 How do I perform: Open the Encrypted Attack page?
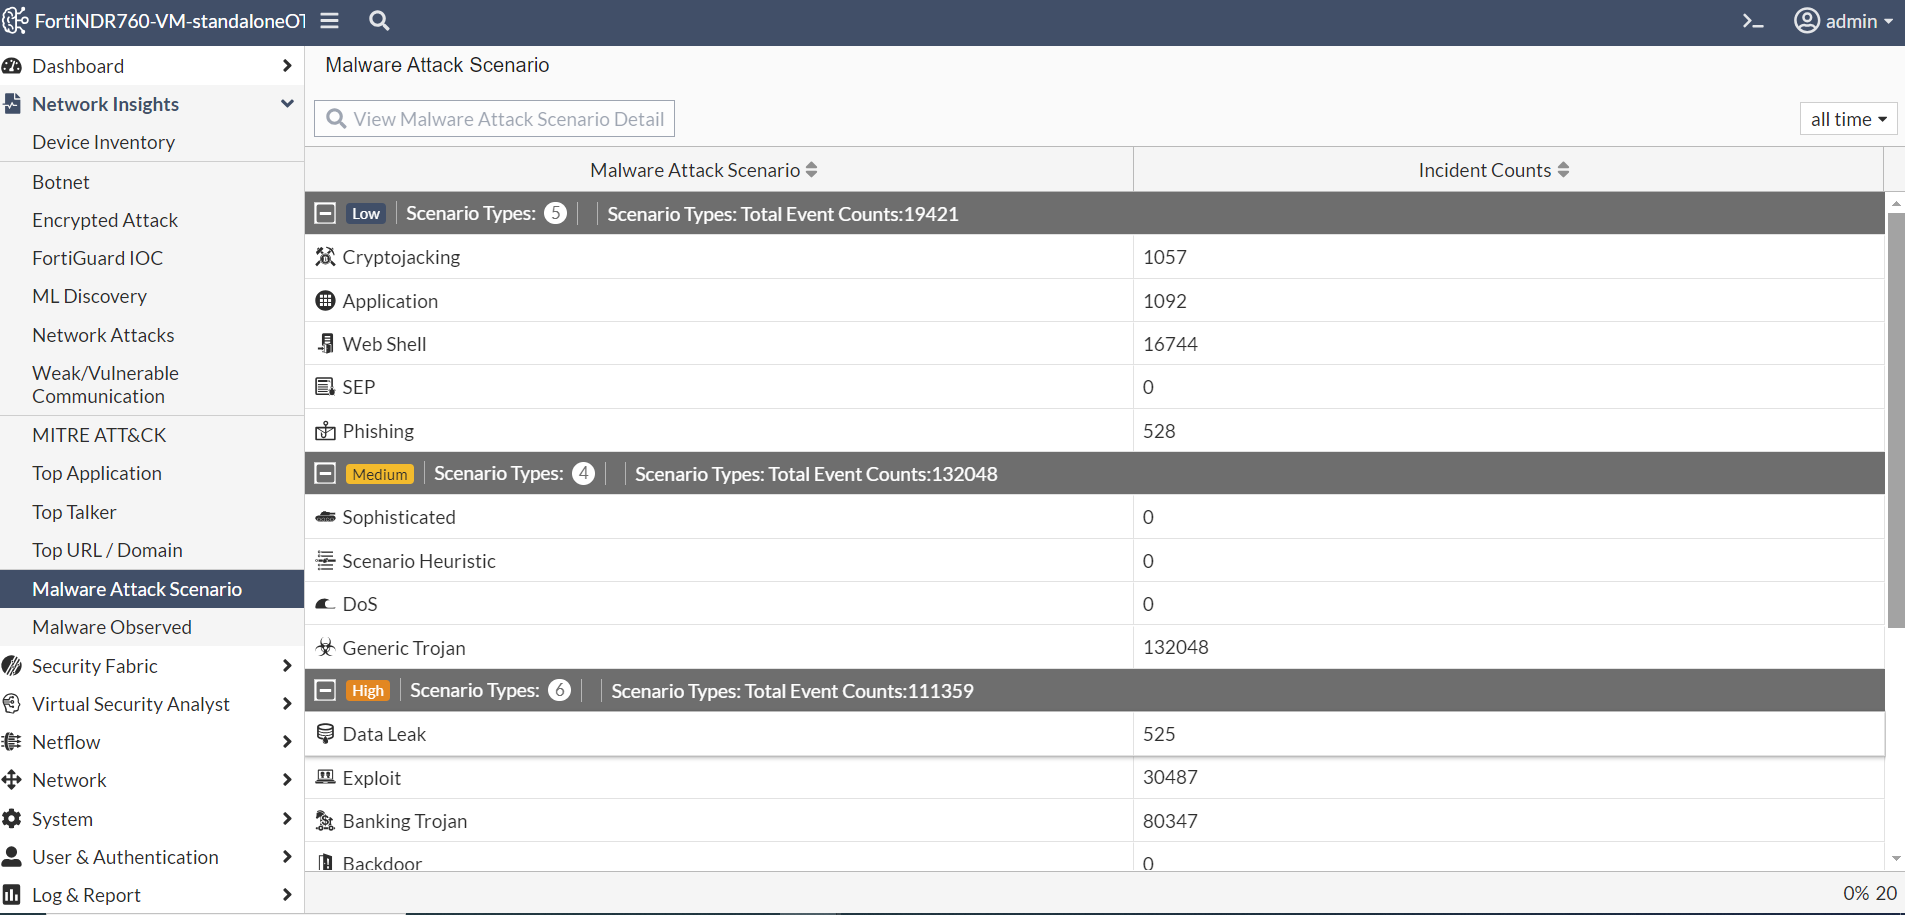click(105, 219)
